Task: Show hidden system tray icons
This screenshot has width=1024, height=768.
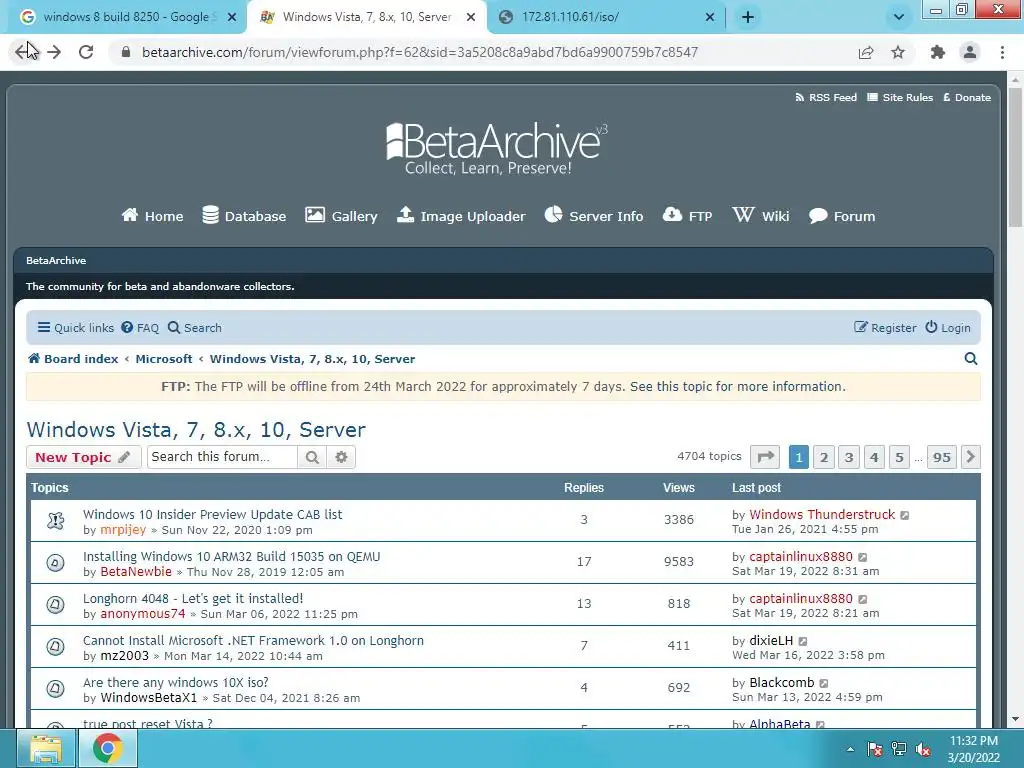Action: [850, 749]
